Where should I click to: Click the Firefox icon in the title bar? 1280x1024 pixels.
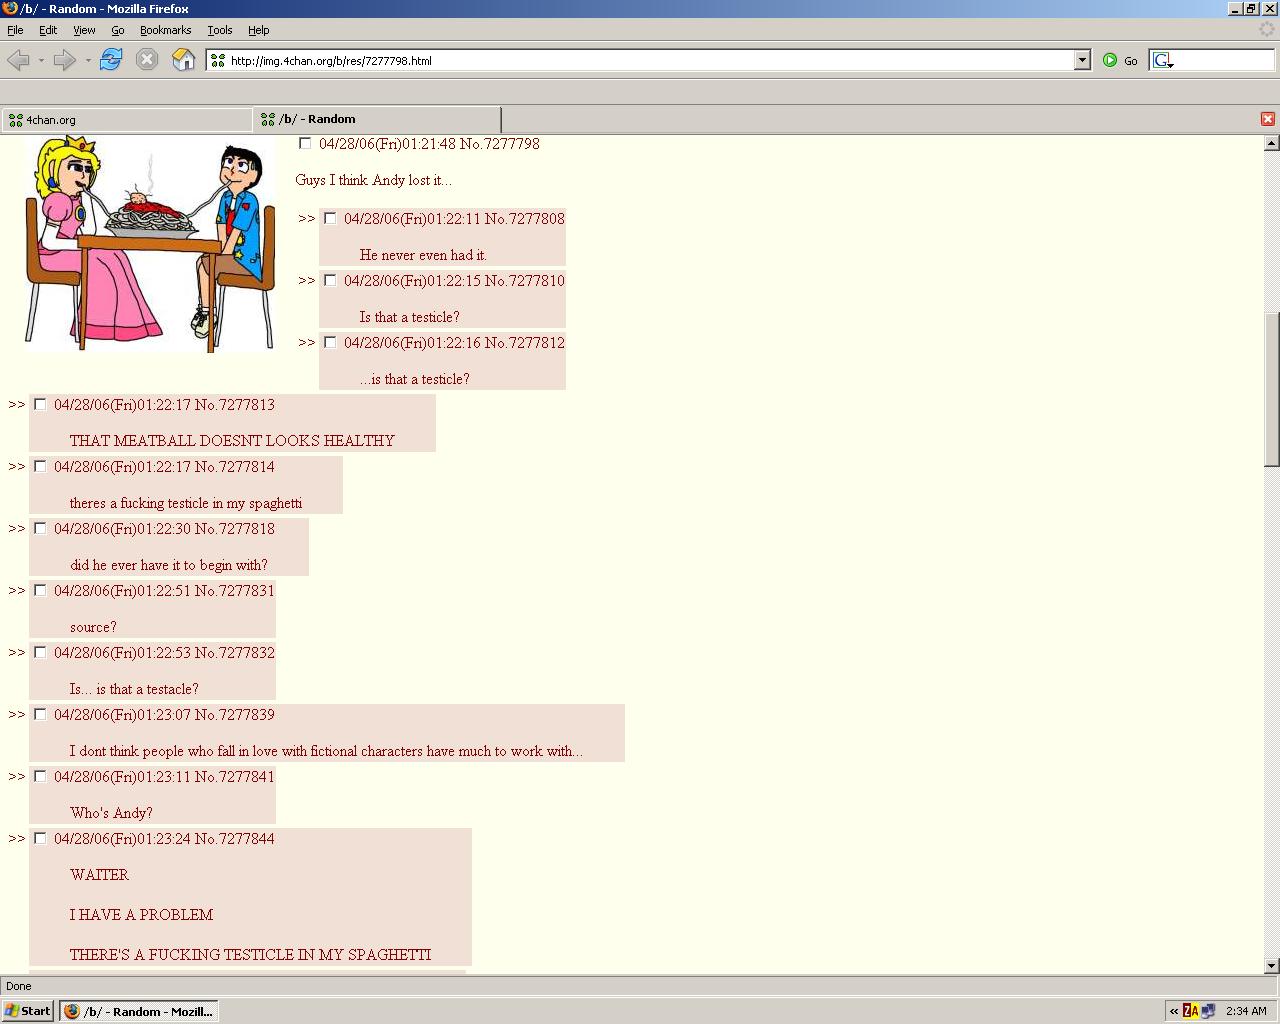9,8
